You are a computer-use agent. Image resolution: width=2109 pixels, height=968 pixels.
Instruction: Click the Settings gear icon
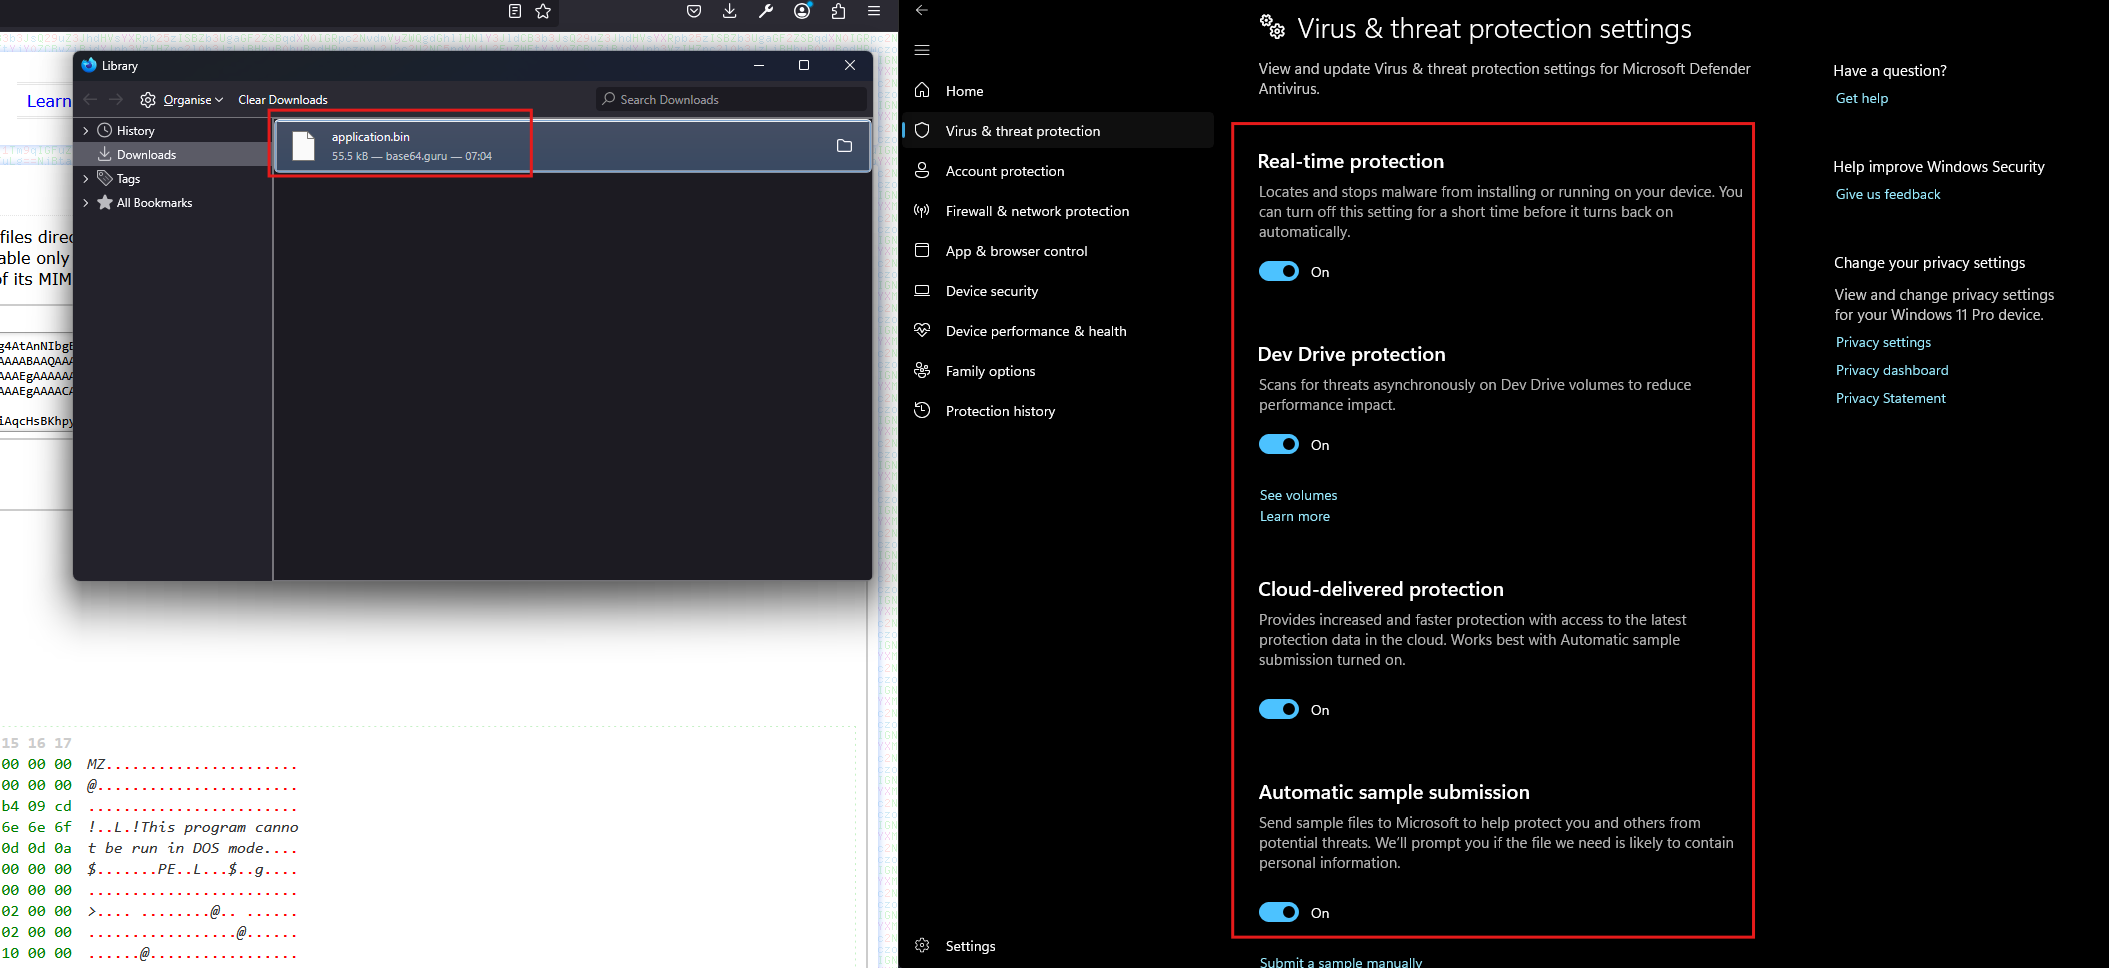pos(922,945)
